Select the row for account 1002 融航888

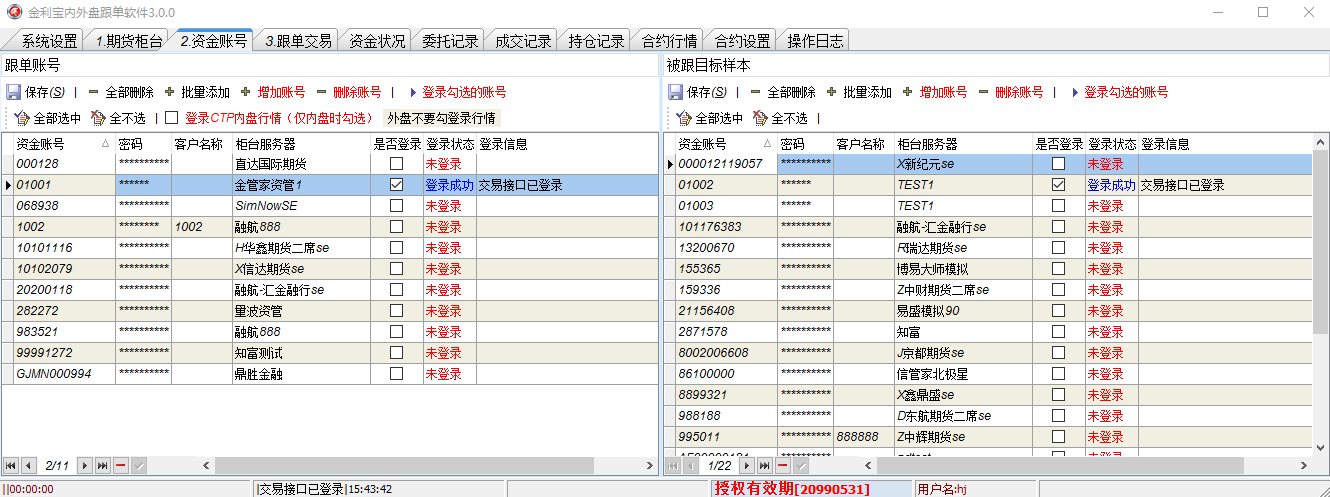point(330,227)
